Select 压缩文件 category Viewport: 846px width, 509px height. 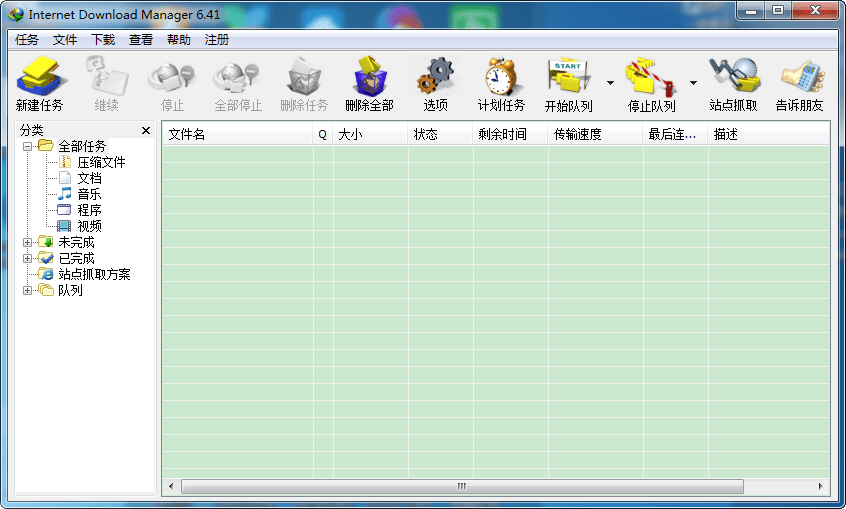(x=101, y=162)
